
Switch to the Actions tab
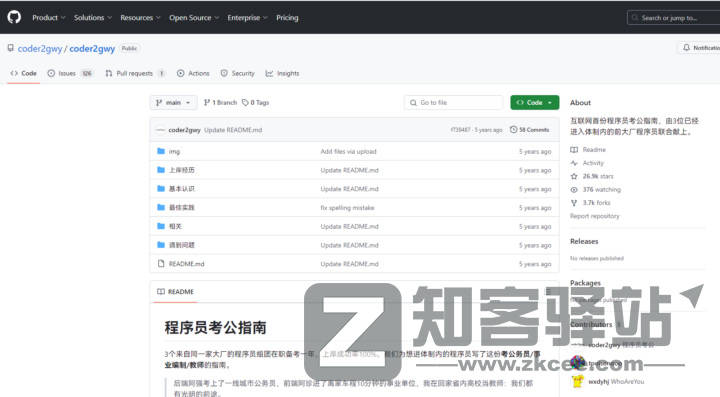click(193, 73)
